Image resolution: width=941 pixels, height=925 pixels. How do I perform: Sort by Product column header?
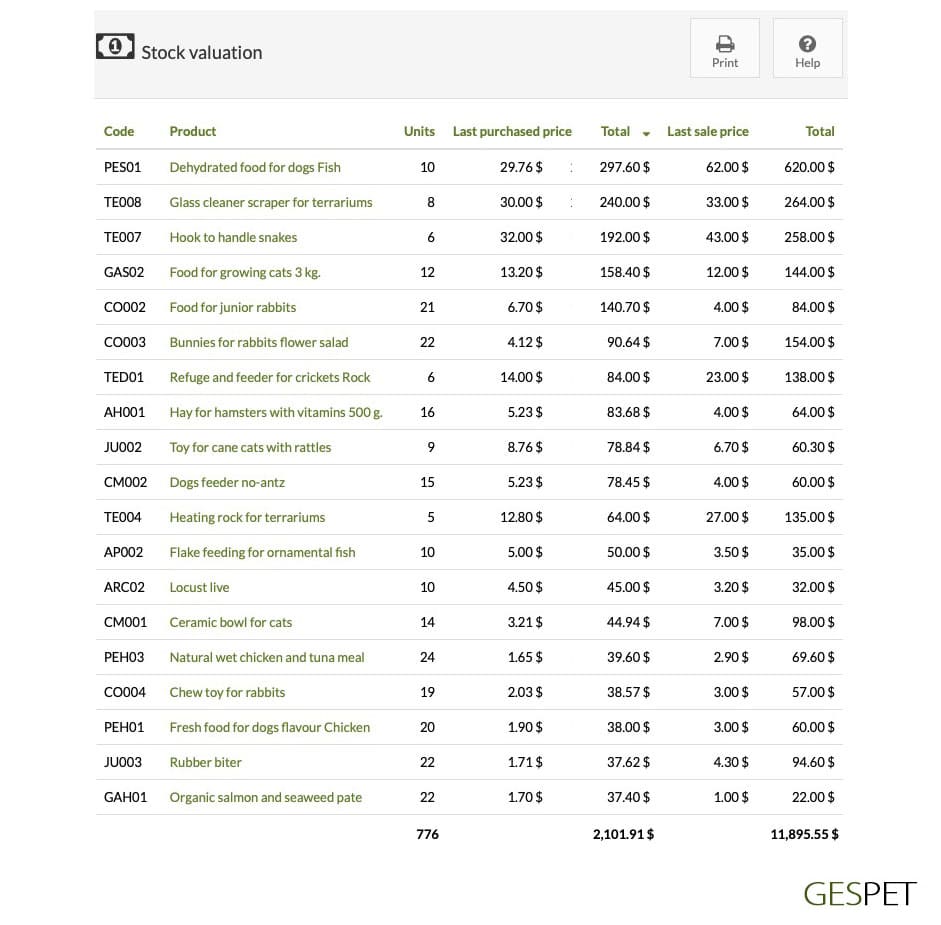192,131
